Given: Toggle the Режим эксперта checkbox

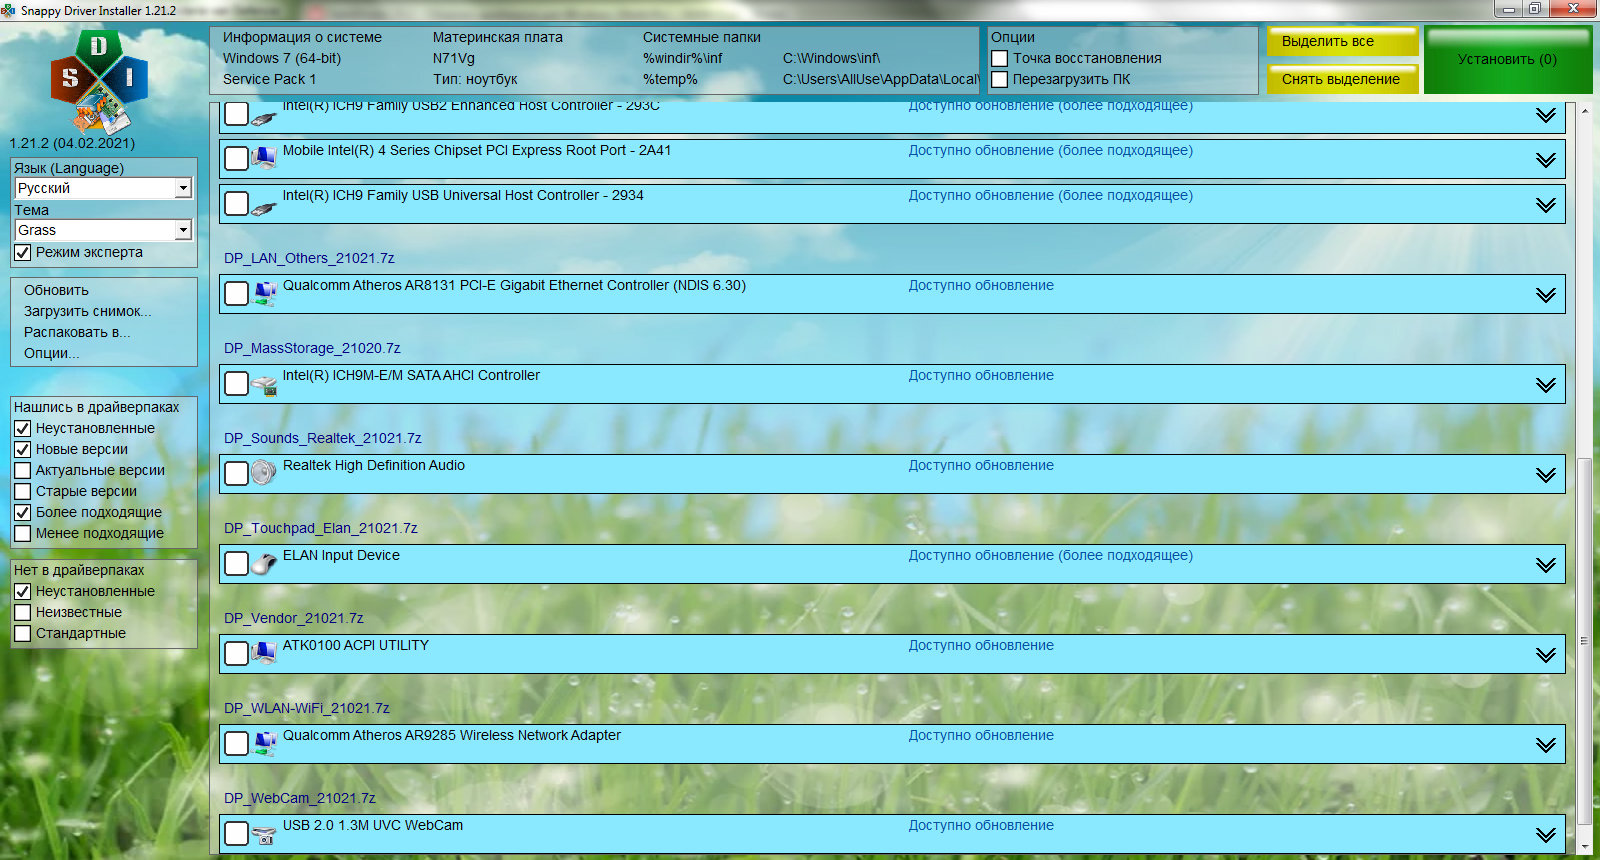Looking at the screenshot, I should click(x=23, y=253).
